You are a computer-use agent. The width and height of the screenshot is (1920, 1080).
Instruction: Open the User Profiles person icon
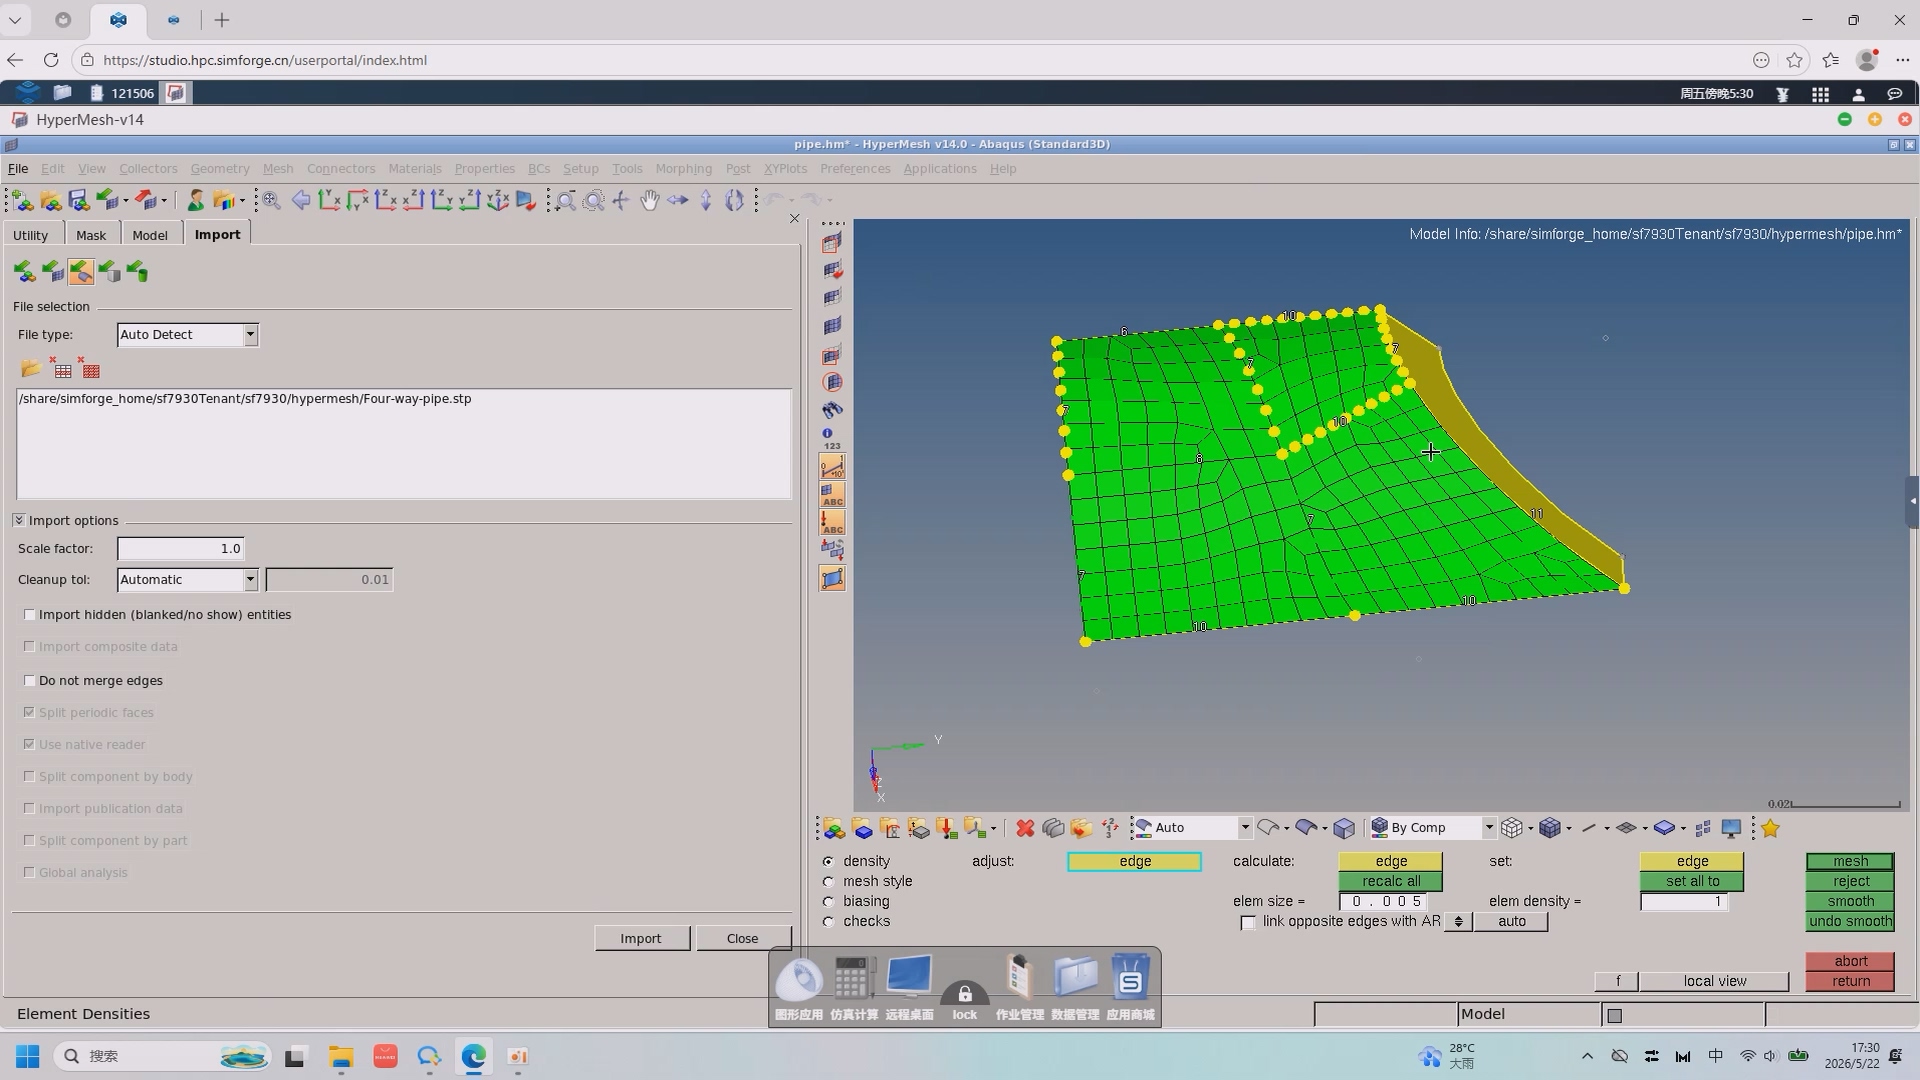pos(196,201)
